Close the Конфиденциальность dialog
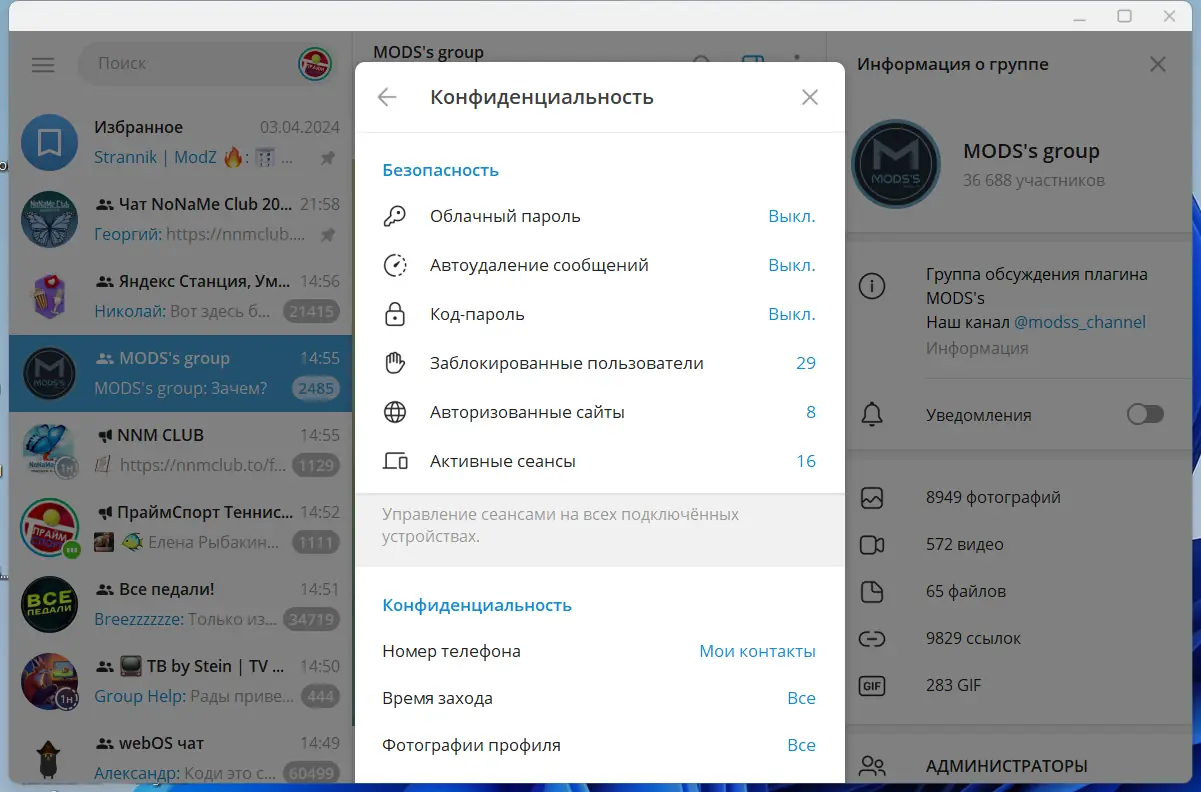The width and height of the screenshot is (1201, 792). point(810,97)
